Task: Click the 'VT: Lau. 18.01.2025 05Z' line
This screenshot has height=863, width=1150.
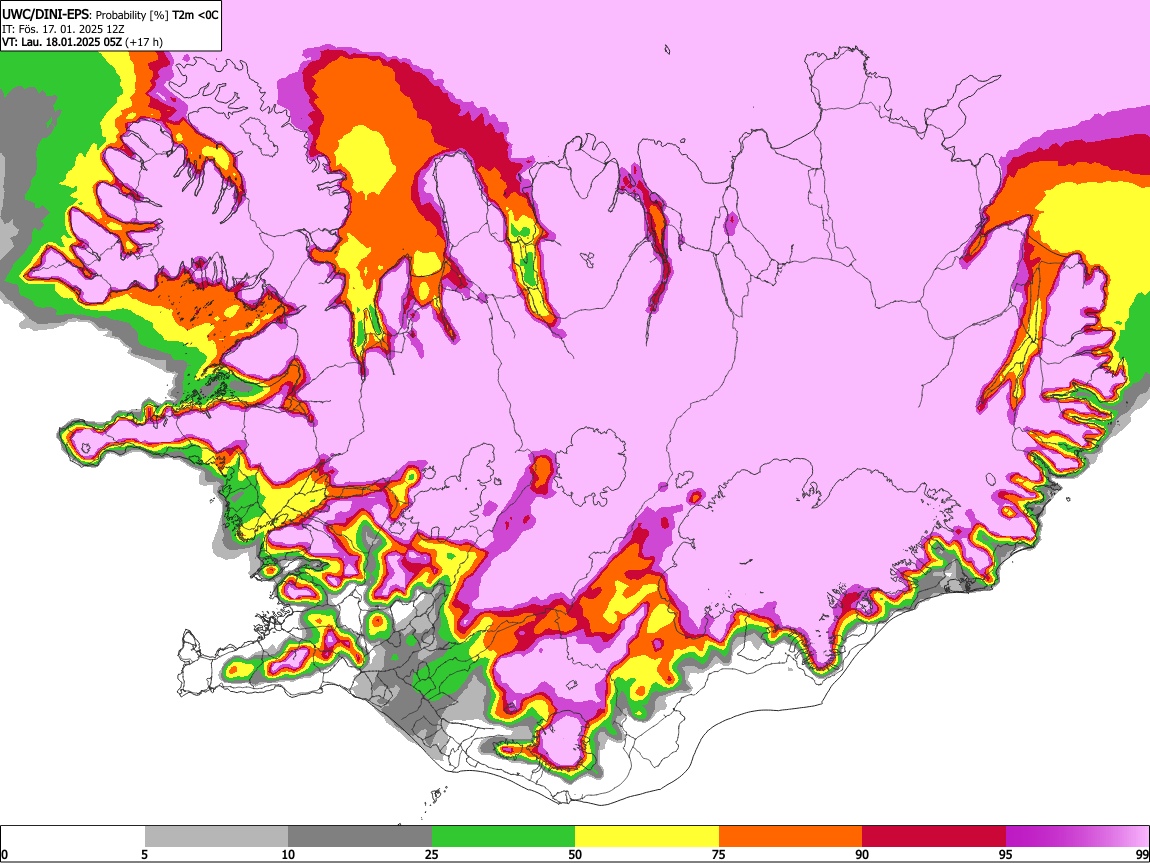Action: 62,42
